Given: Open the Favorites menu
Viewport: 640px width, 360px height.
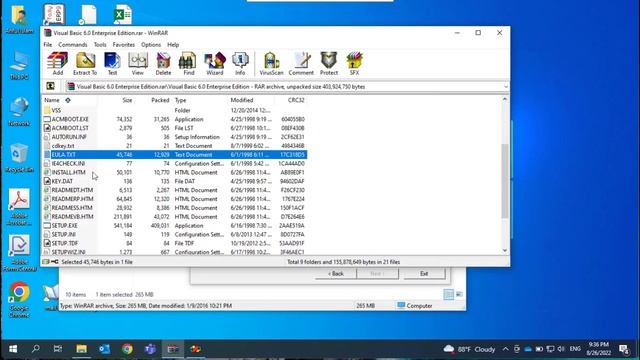Looking at the screenshot, I should click(x=124, y=44).
